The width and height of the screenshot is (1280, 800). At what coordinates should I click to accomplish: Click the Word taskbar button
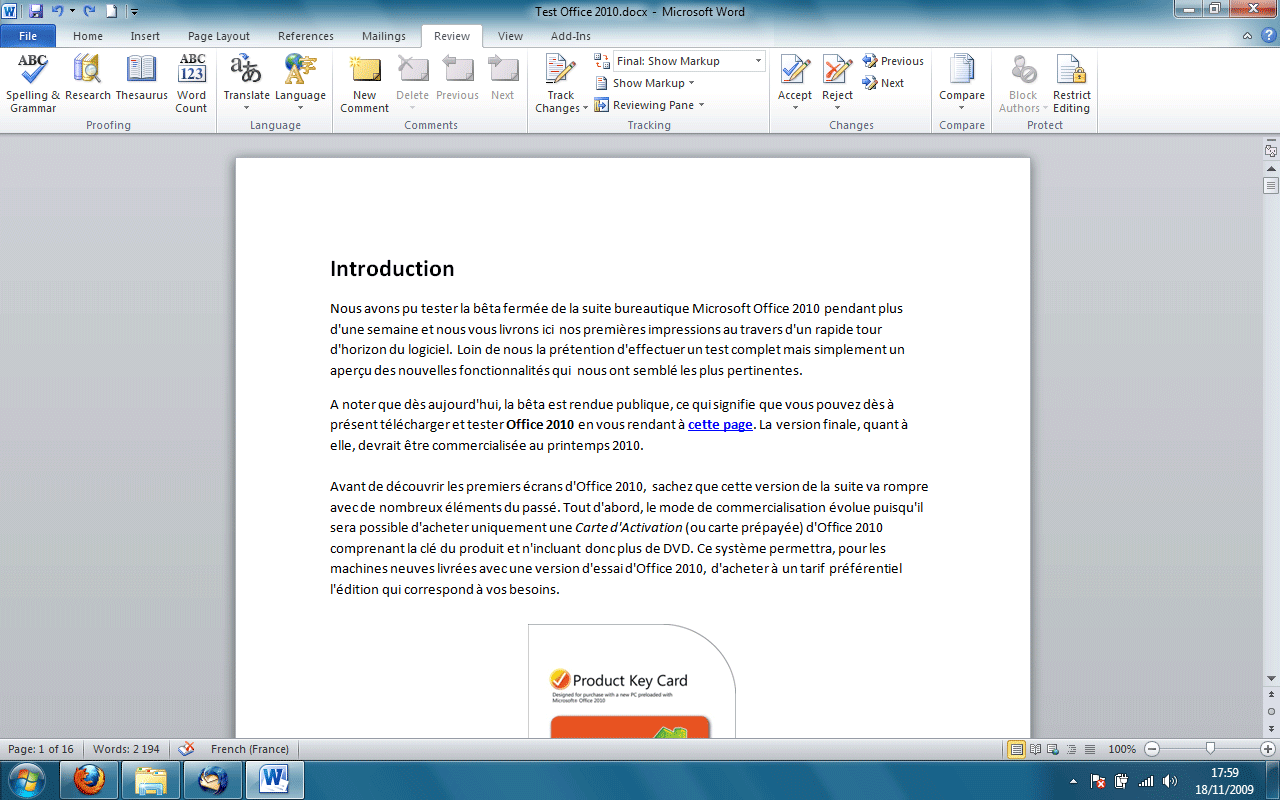coord(274,779)
